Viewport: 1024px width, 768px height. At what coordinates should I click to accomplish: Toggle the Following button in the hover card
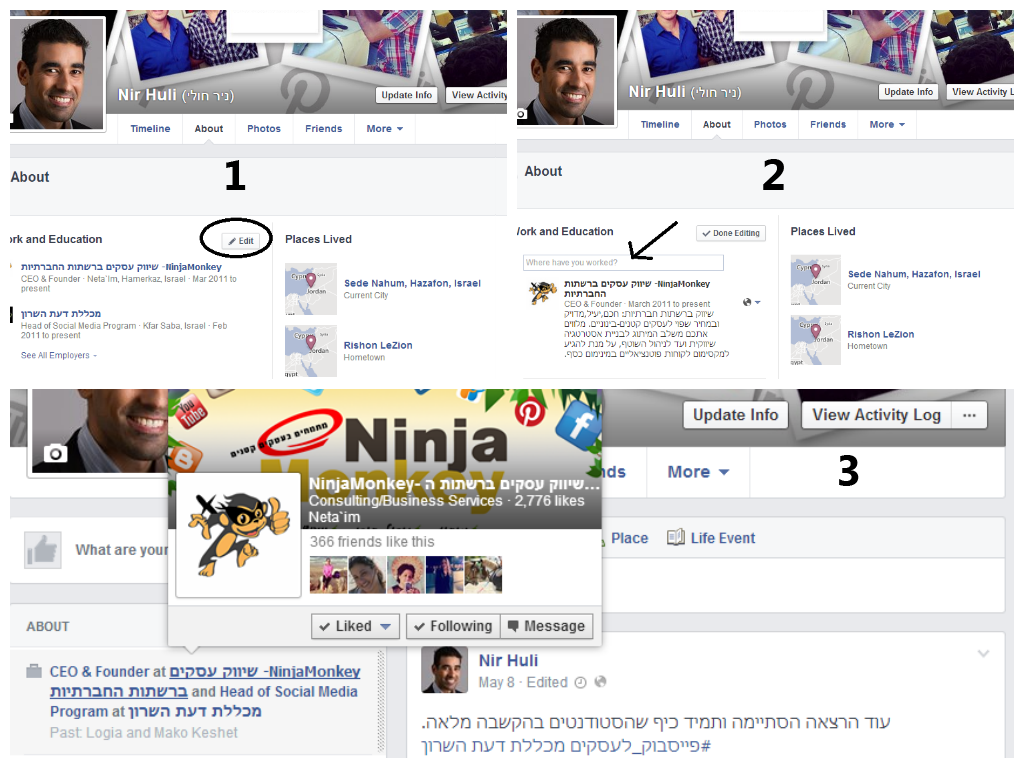(453, 626)
